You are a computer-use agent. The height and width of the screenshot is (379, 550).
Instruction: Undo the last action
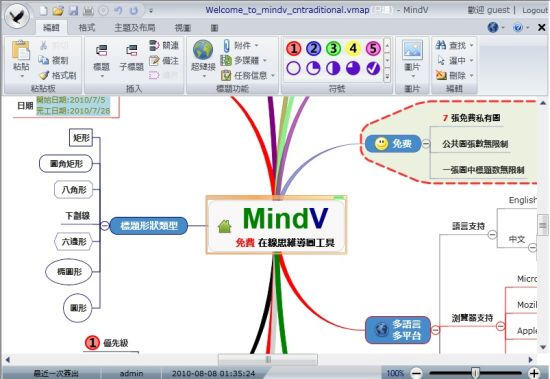click(x=118, y=11)
